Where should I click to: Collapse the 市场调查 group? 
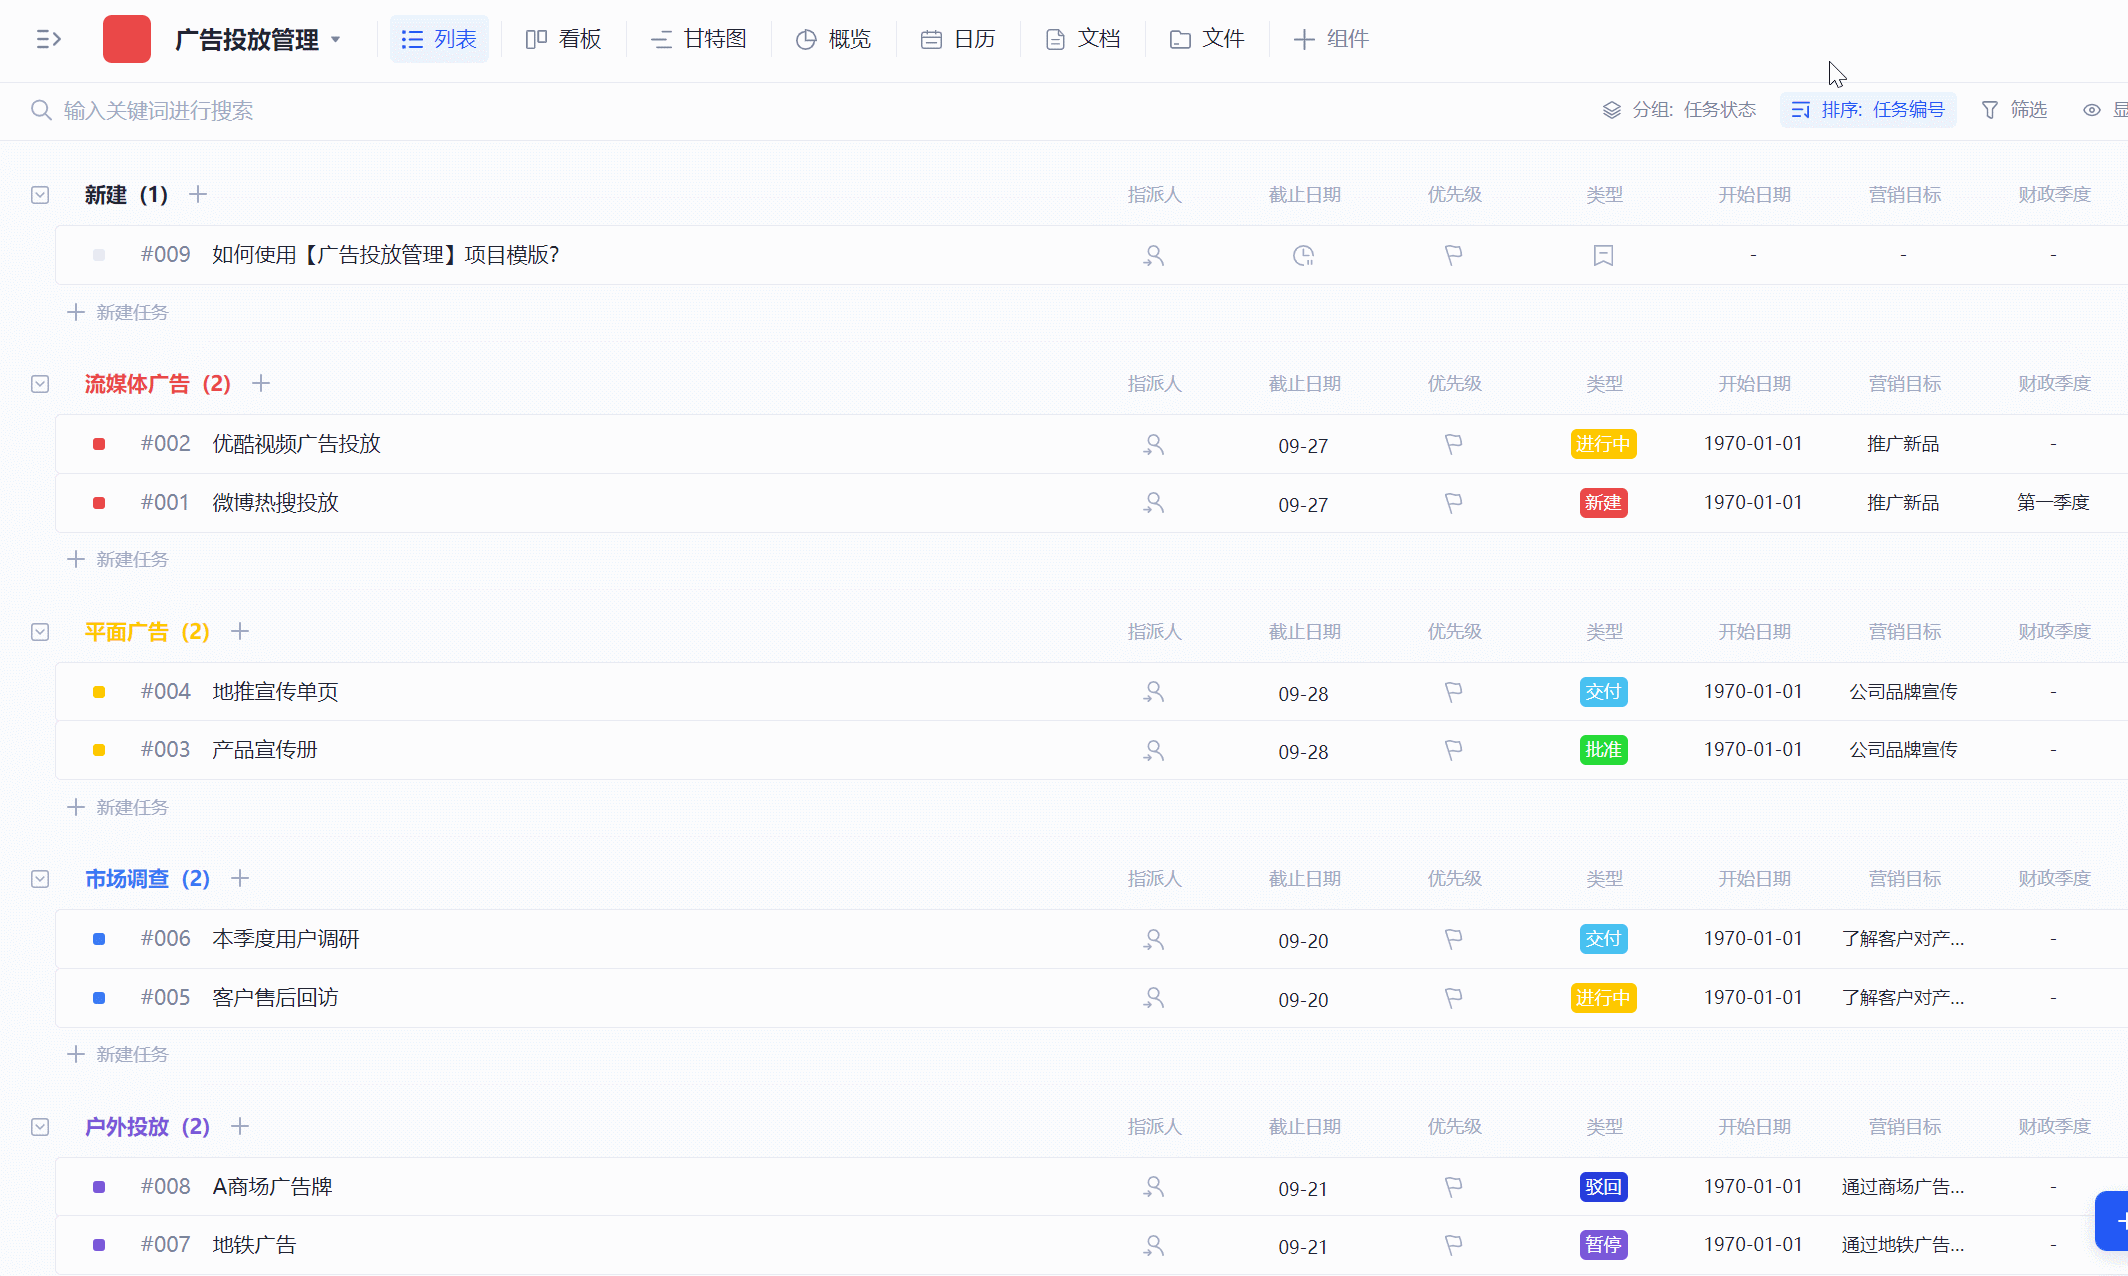40,879
